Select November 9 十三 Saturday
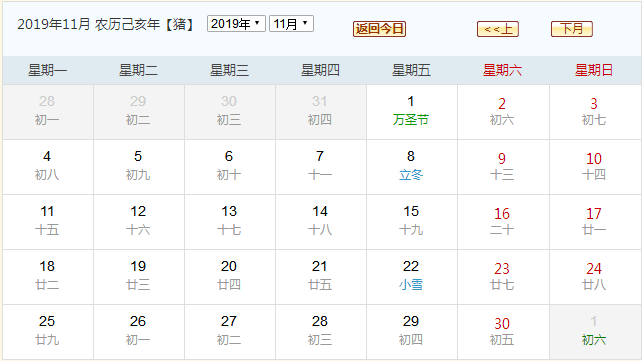The image size is (642, 361). [502, 167]
